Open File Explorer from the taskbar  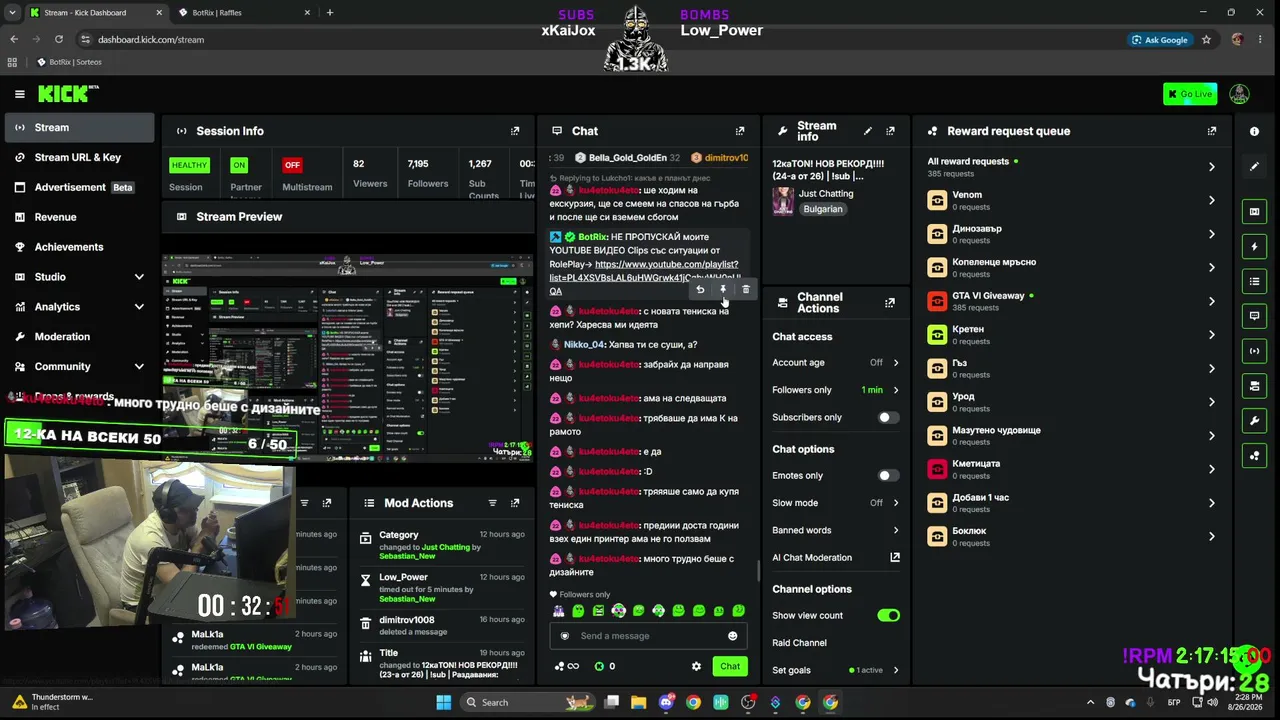coord(639,702)
